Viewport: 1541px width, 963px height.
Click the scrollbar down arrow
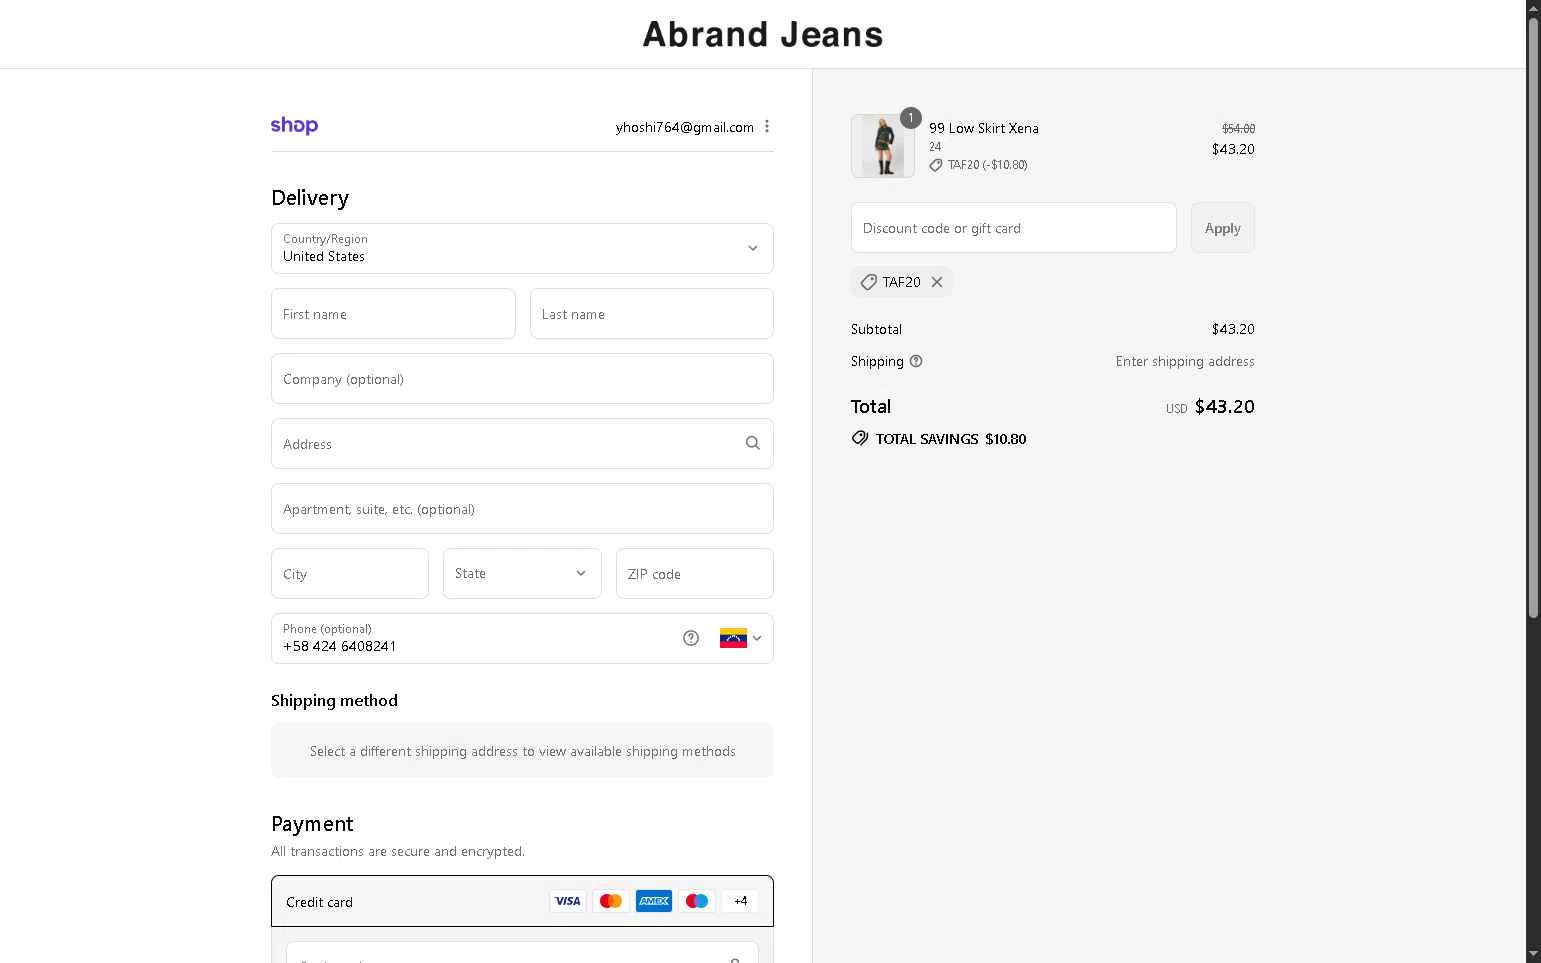pyautogui.click(x=1533, y=954)
